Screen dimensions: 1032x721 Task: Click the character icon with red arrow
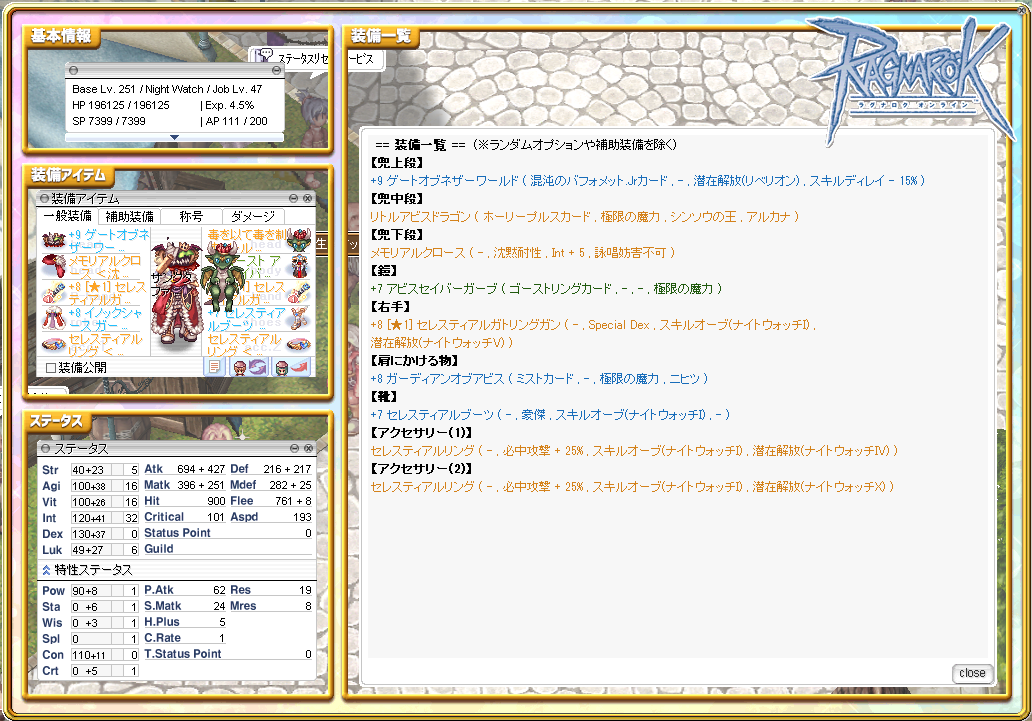[292, 367]
